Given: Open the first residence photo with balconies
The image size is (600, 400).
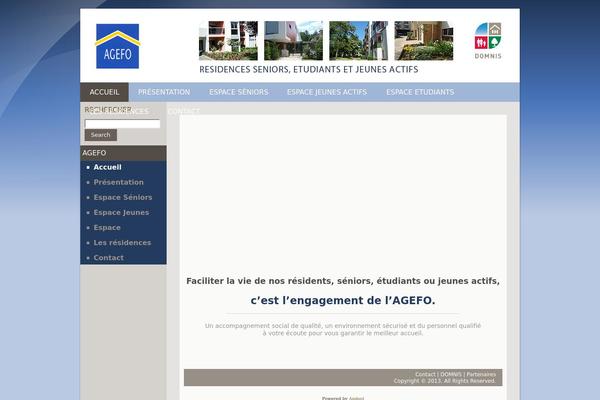Looking at the screenshot, I should (x=228, y=41).
